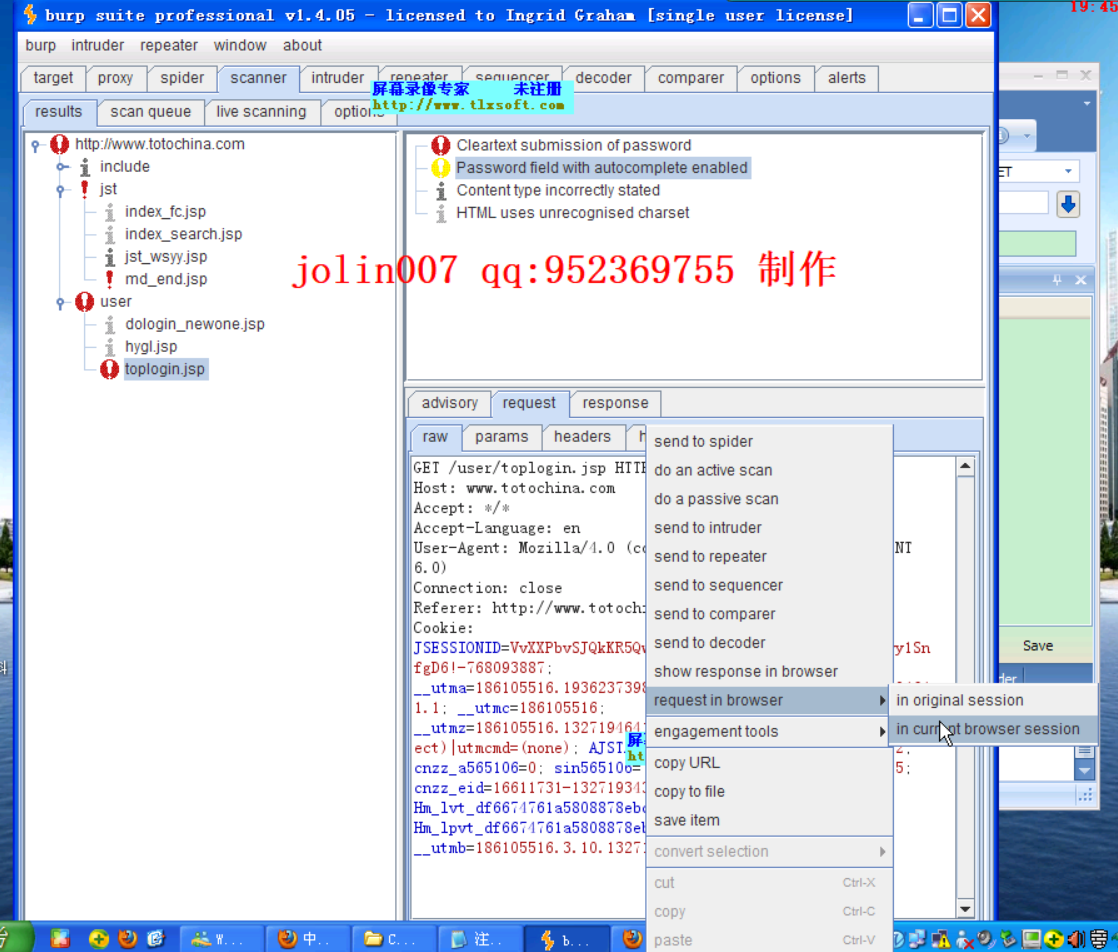This screenshot has width=1118, height=952.
Task: Open the live scanning sub-tab
Action: (261, 112)
